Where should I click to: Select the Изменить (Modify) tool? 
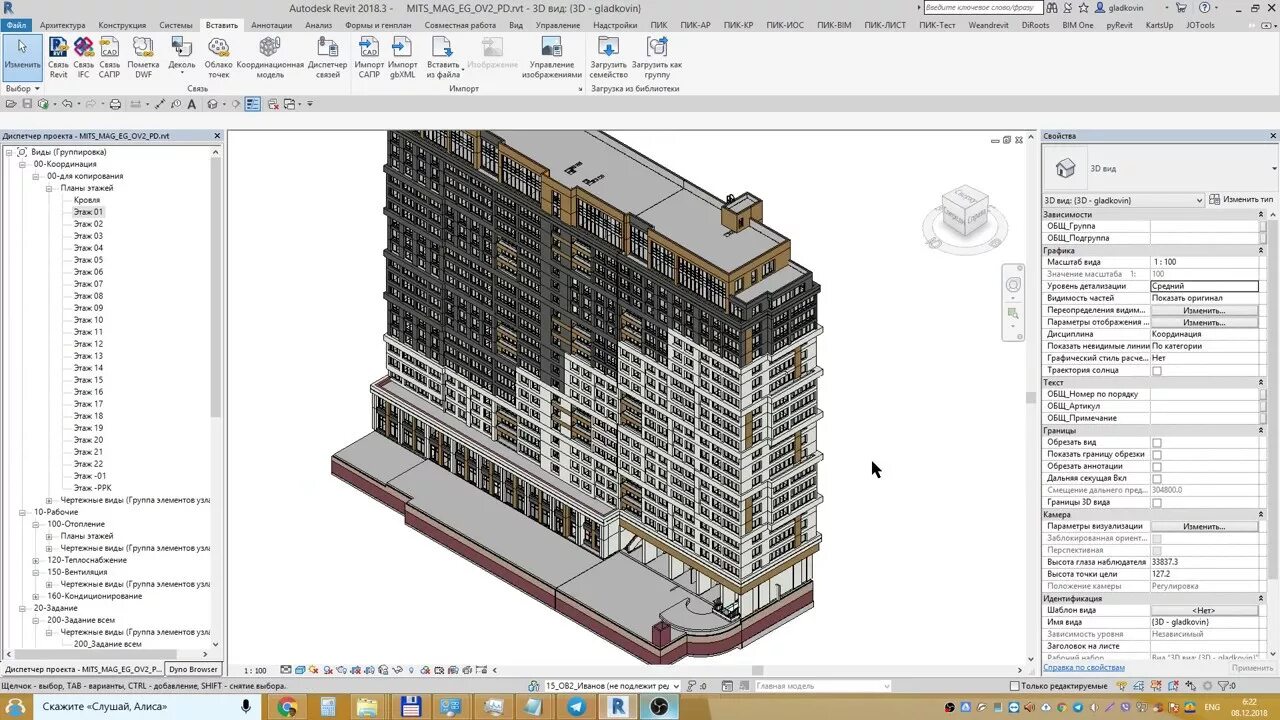pyautogui.click(x=22, y=57)
